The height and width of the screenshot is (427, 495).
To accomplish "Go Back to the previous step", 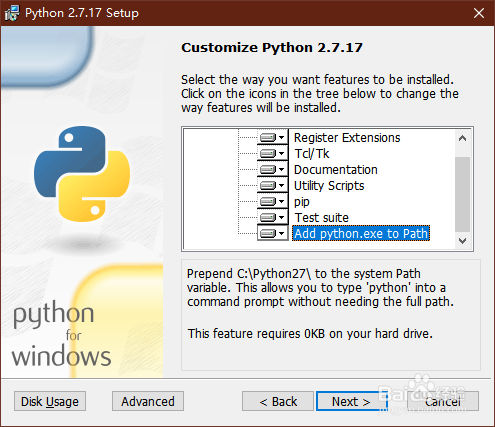I will [278, 401].
